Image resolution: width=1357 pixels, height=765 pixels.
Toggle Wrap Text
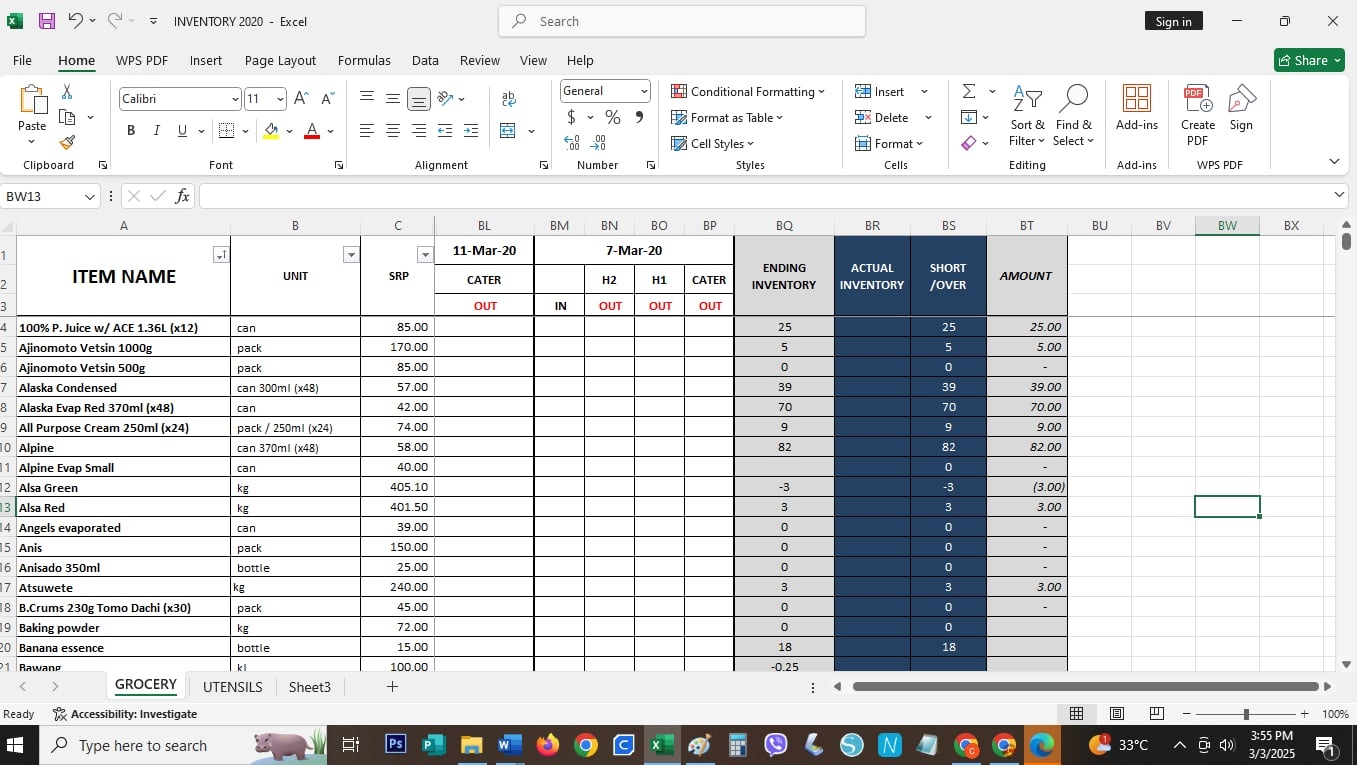(x=508, y=98)
